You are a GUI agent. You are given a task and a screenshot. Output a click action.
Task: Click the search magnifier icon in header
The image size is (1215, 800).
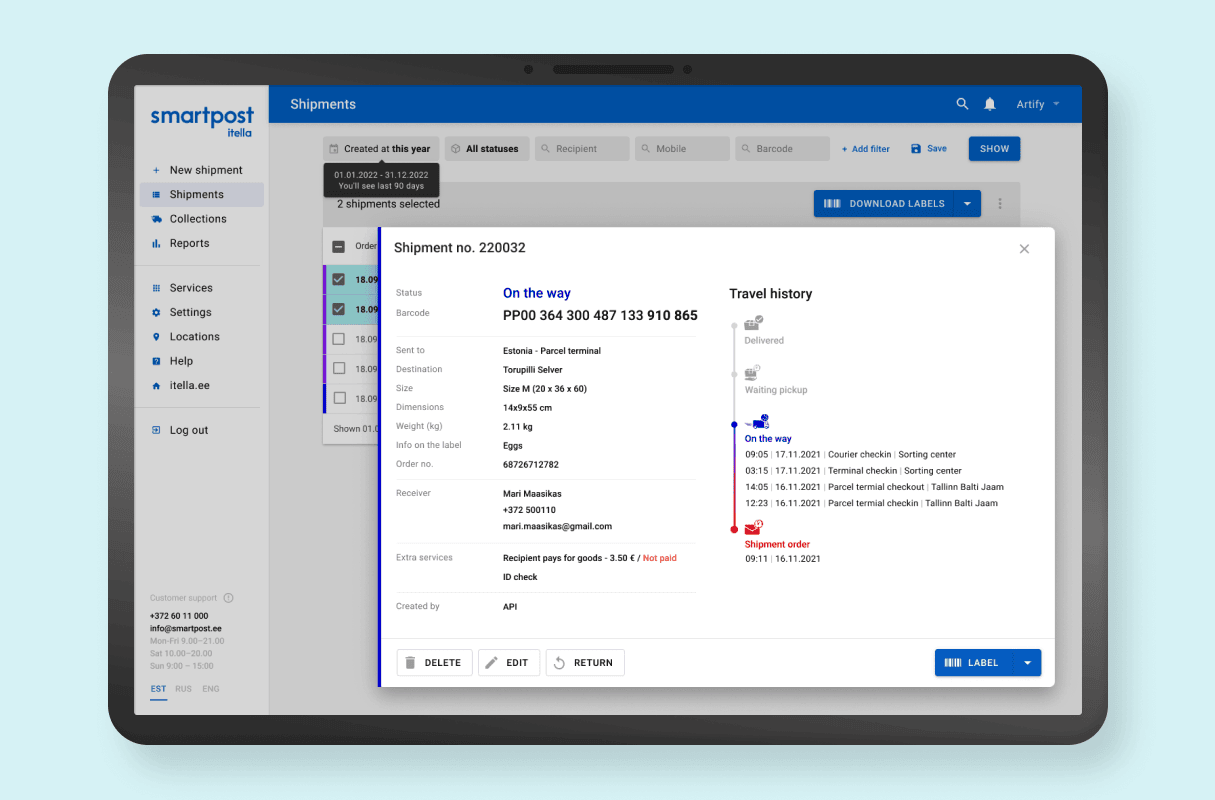[962, 104]
